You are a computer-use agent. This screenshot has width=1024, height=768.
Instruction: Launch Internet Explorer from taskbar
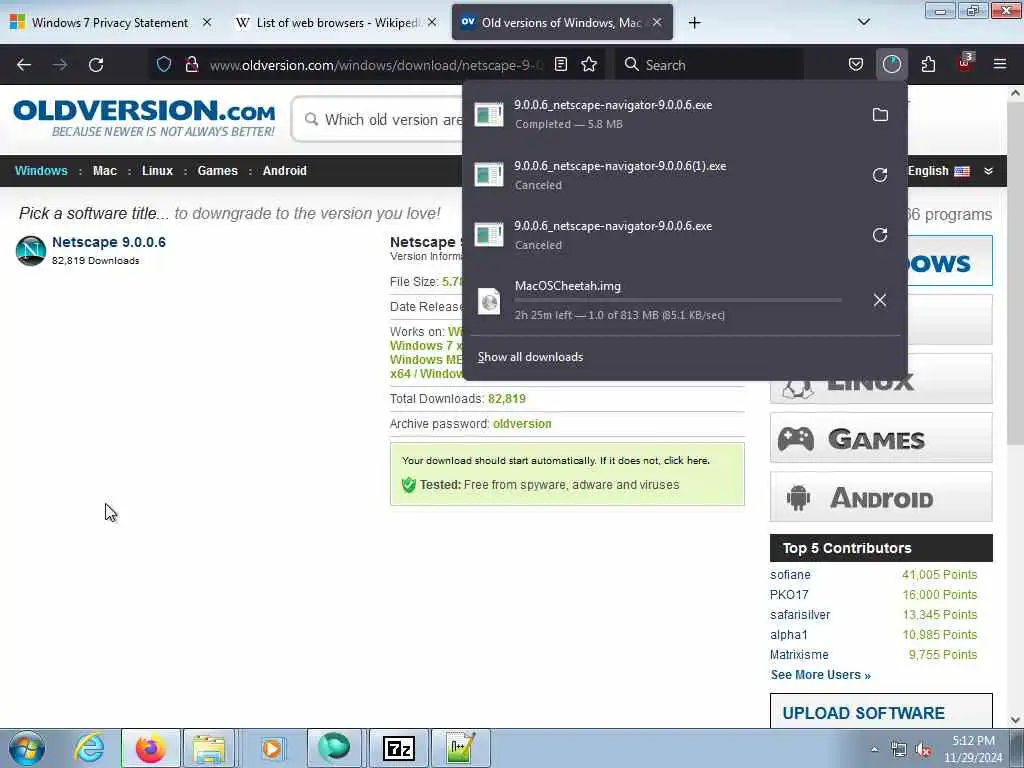(89, 748)
